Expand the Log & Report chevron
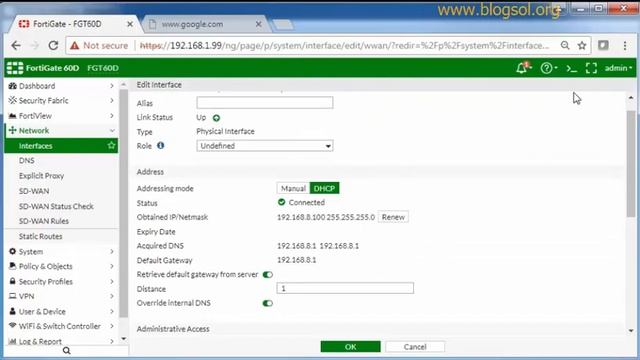Viewport: 640px width, 360px height. pyautogui.click(x=112, y=341)
